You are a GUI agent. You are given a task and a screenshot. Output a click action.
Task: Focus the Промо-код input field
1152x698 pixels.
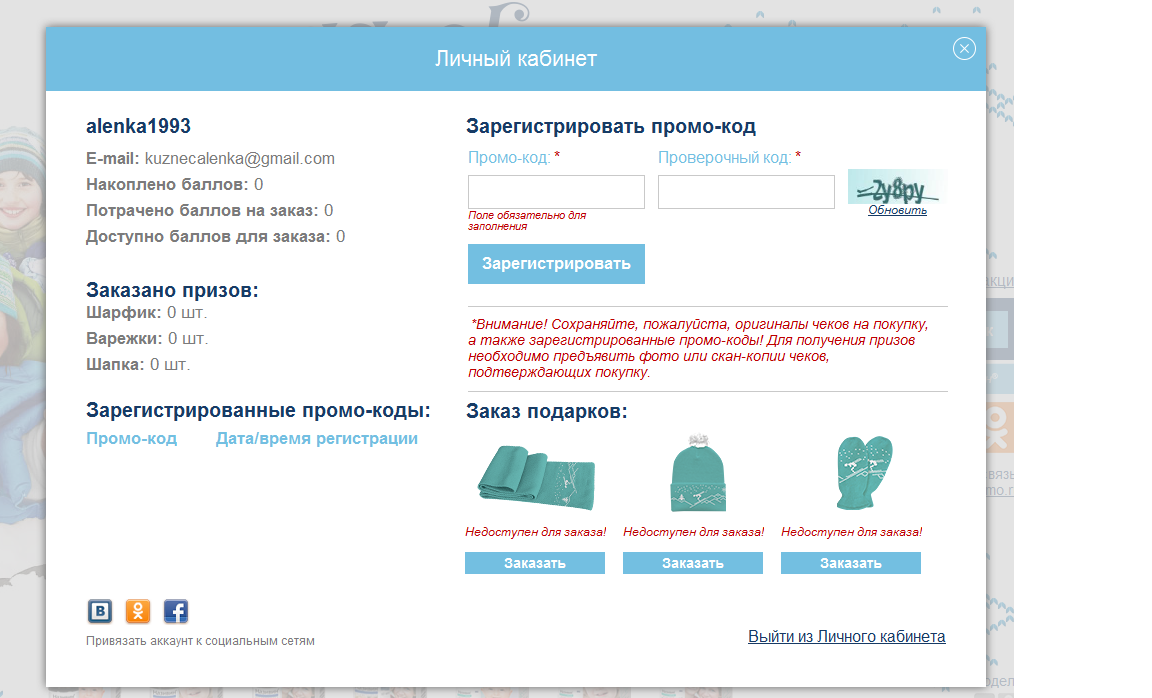pos(556,192)
